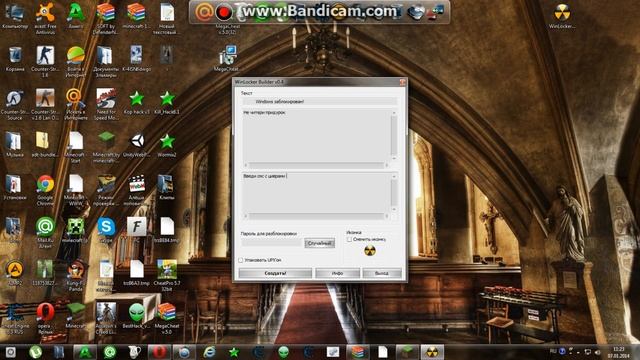The image size is (640, 360).
Task: Click the radiation icon preview in the dialog
Action: click(370, 251)
